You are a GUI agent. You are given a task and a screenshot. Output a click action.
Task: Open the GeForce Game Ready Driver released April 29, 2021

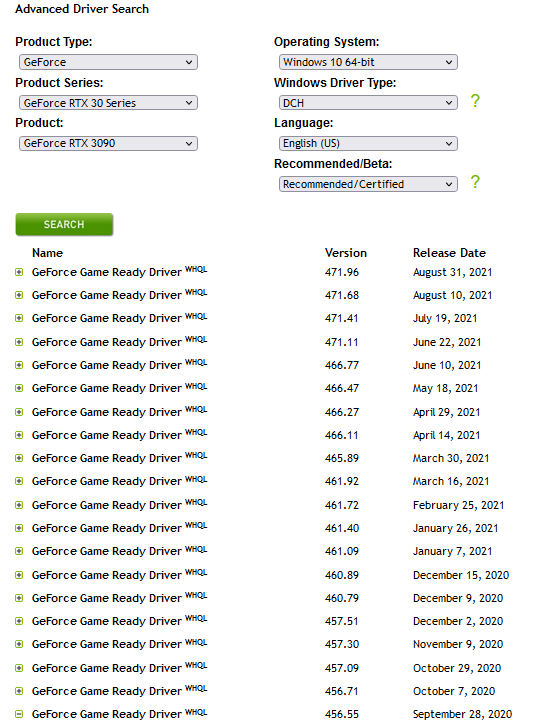[120, 412]
